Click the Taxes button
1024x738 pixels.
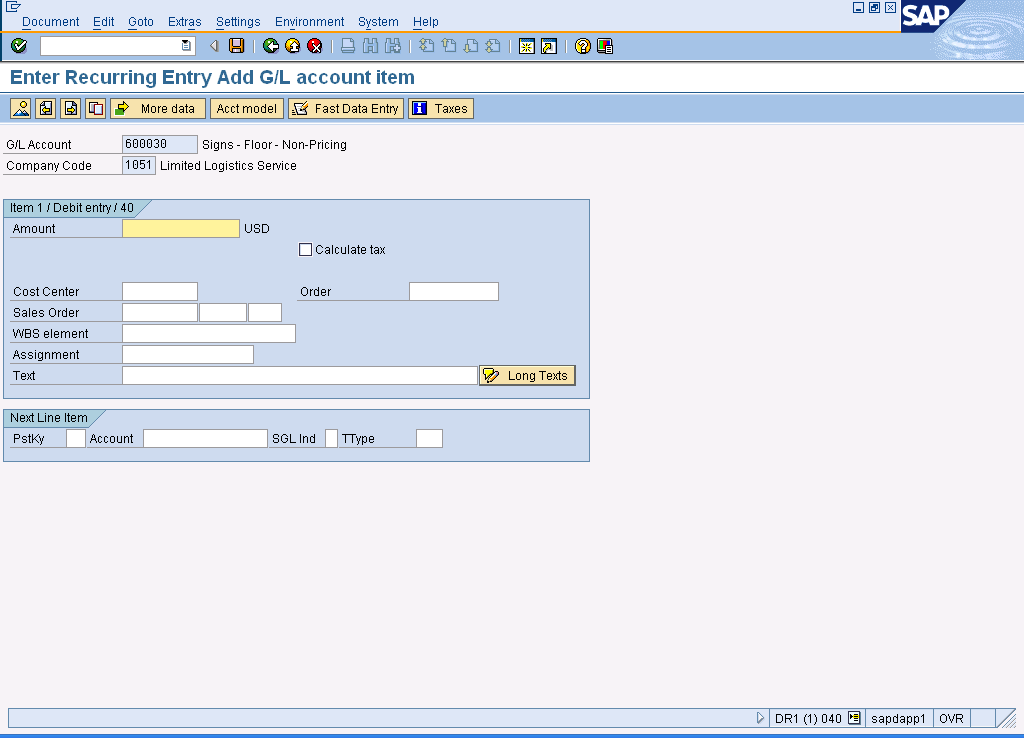pos(441,108)
